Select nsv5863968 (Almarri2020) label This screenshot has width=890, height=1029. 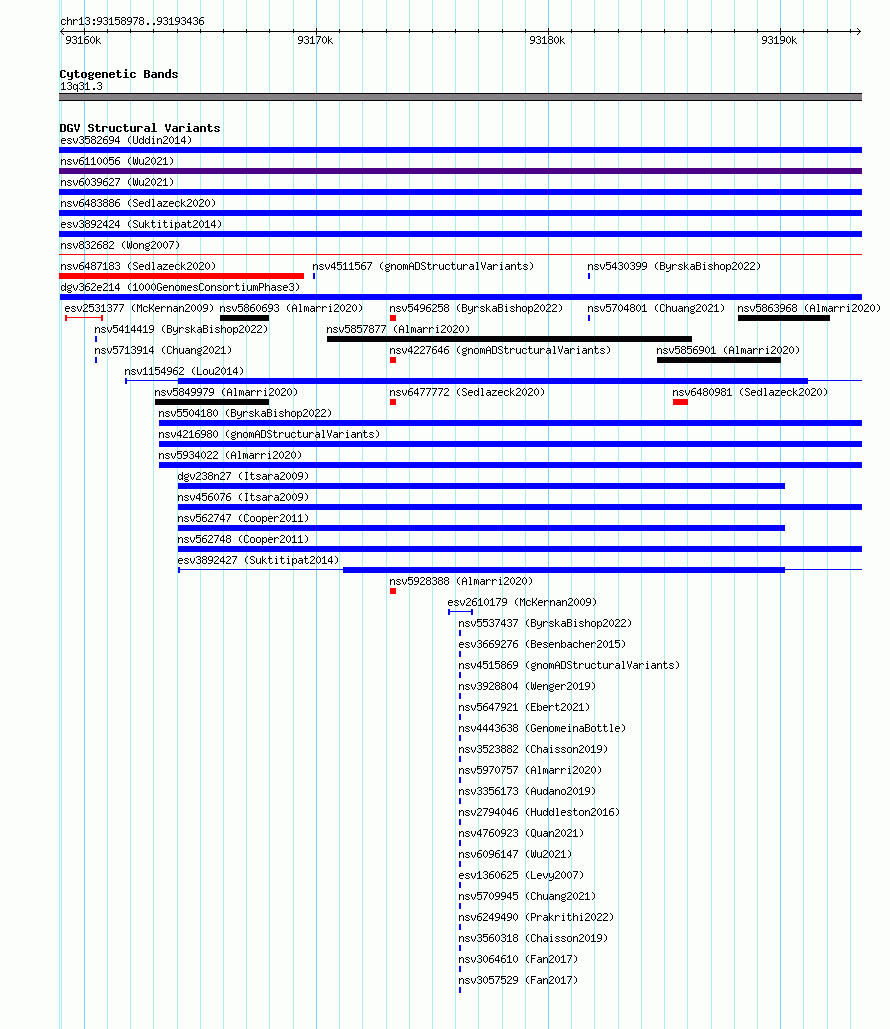coord(809,308)
